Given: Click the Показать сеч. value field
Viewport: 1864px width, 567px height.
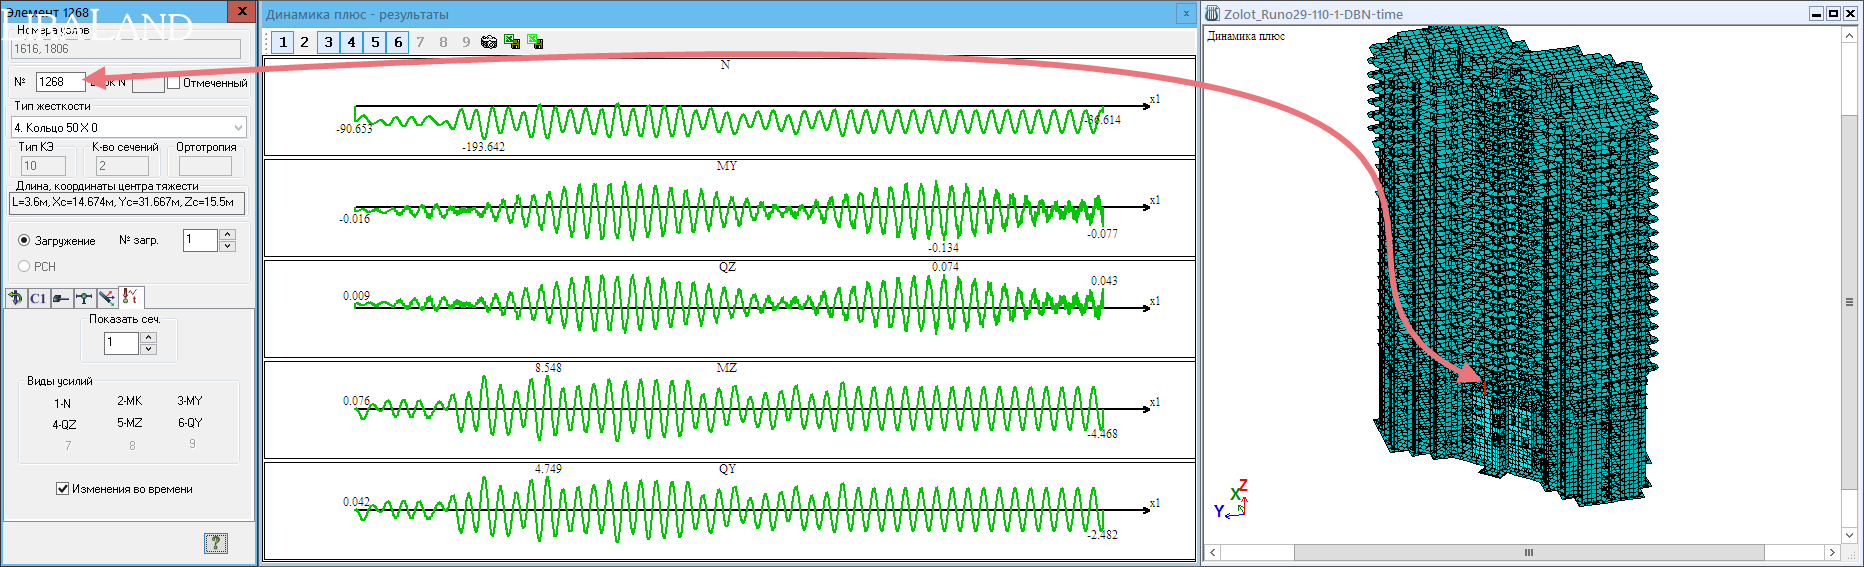Looking at the screenshot, I should [122, 343].
